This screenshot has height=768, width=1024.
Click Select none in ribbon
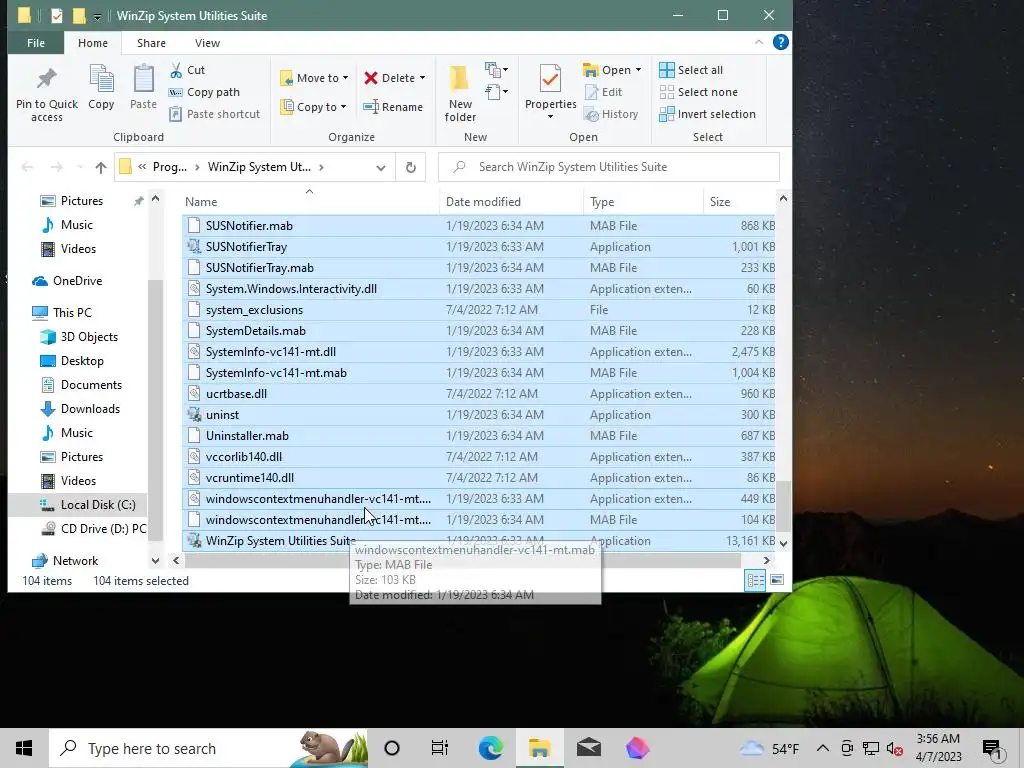[x=699, y=92]
